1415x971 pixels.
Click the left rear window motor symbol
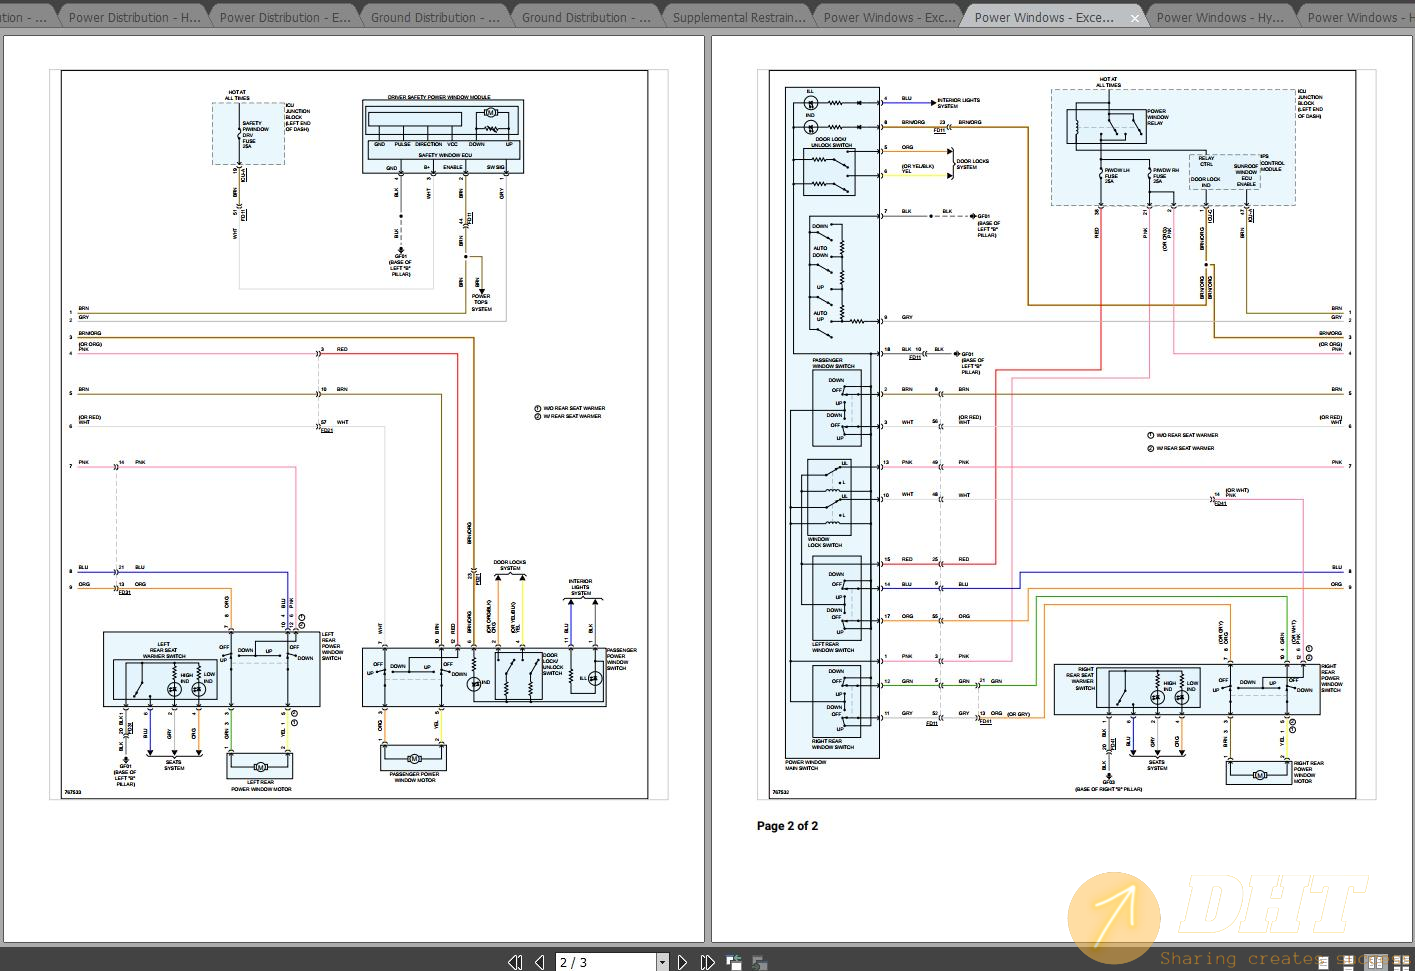tap(260, 767)
